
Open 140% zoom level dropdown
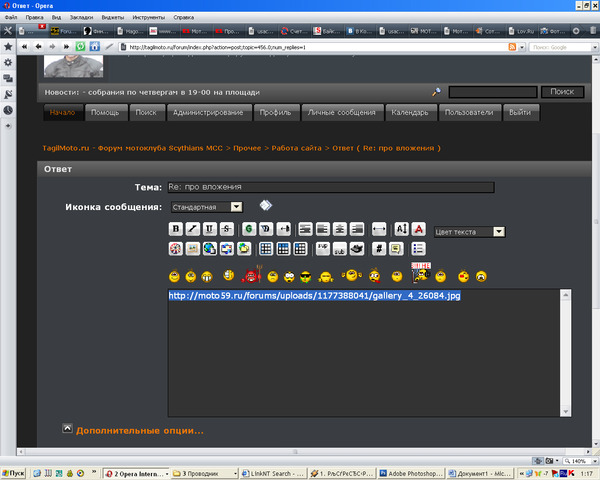click(x=595, y=461)
